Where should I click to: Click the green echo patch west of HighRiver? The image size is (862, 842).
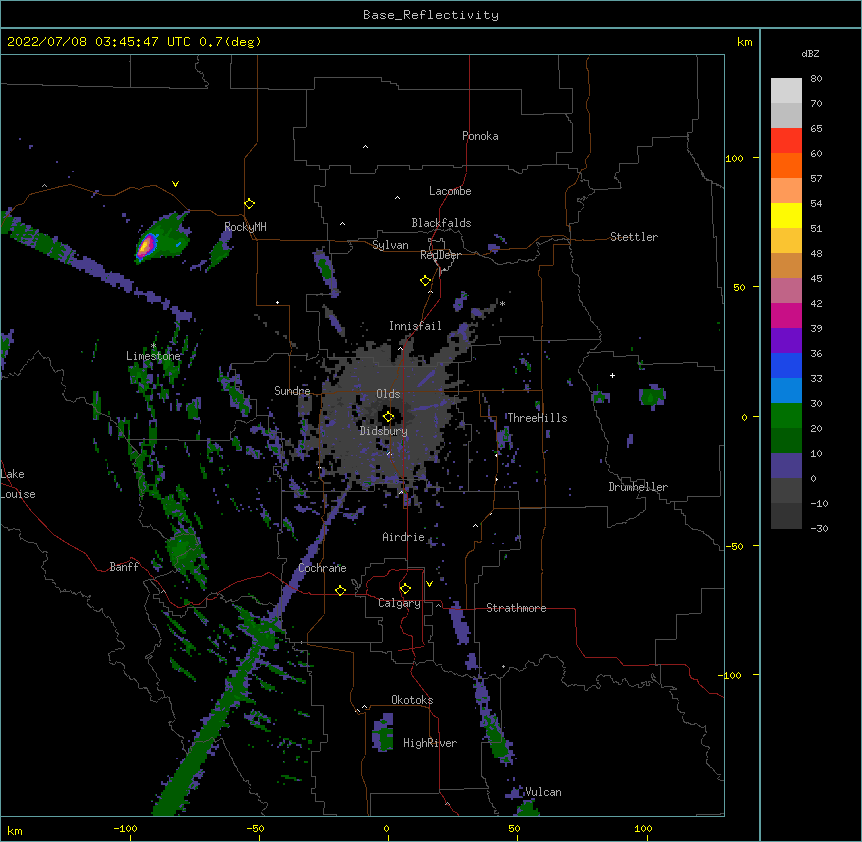(383, 734)
